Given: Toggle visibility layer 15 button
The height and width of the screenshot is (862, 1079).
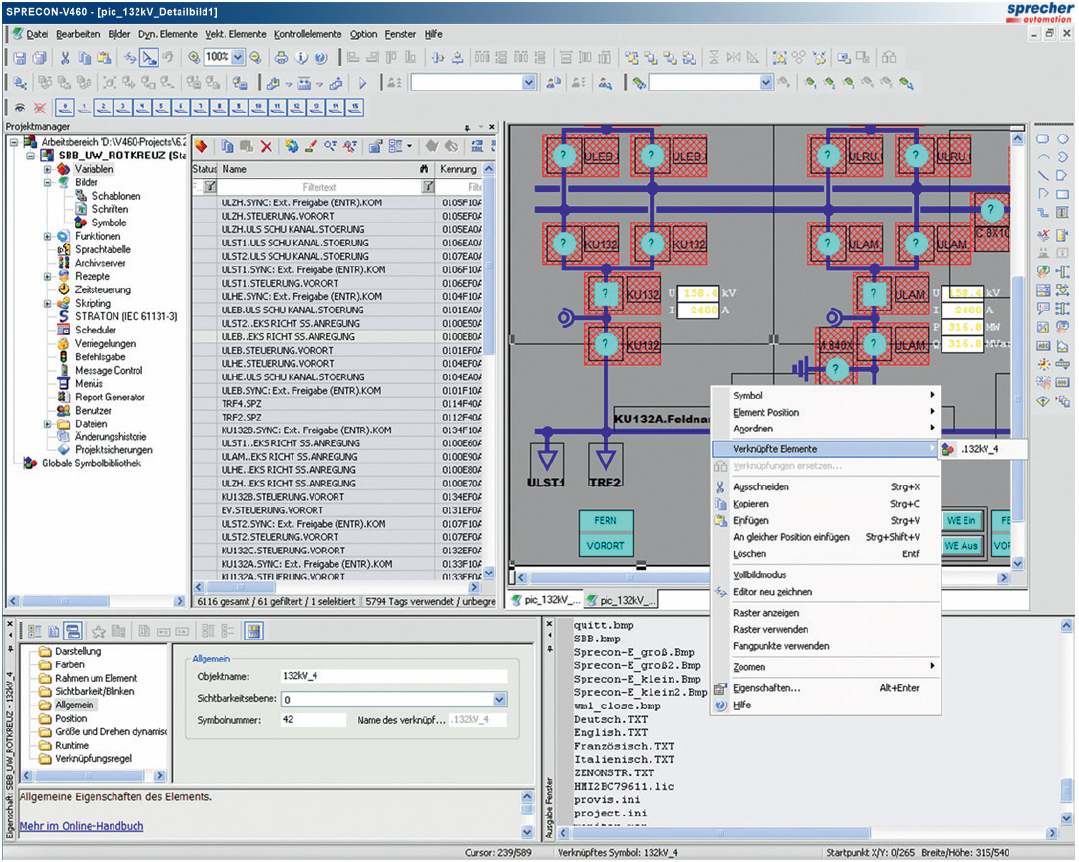Looking at the screenshot, I should coord(354,107).
